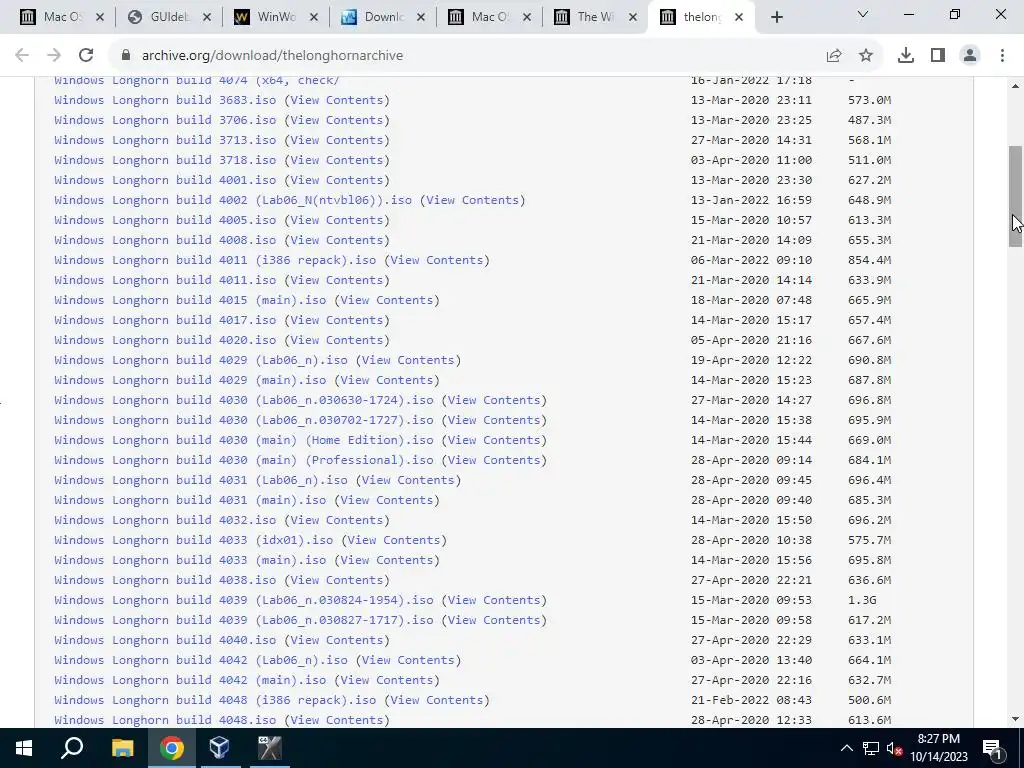Select date 06-Mar-2022 09:10
Viewport: 1024px width, 768px height.
[752, 260]
